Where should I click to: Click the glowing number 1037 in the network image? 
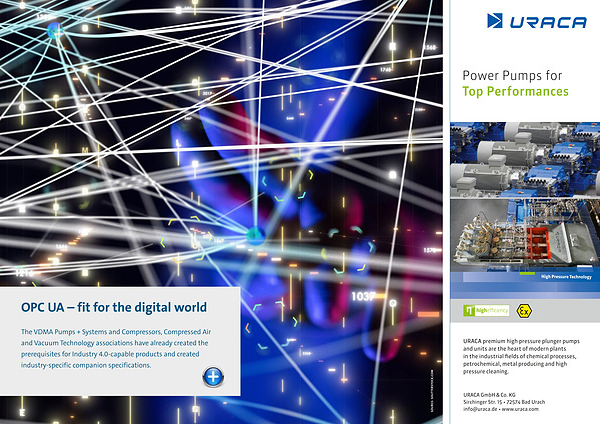pos(363,296)
